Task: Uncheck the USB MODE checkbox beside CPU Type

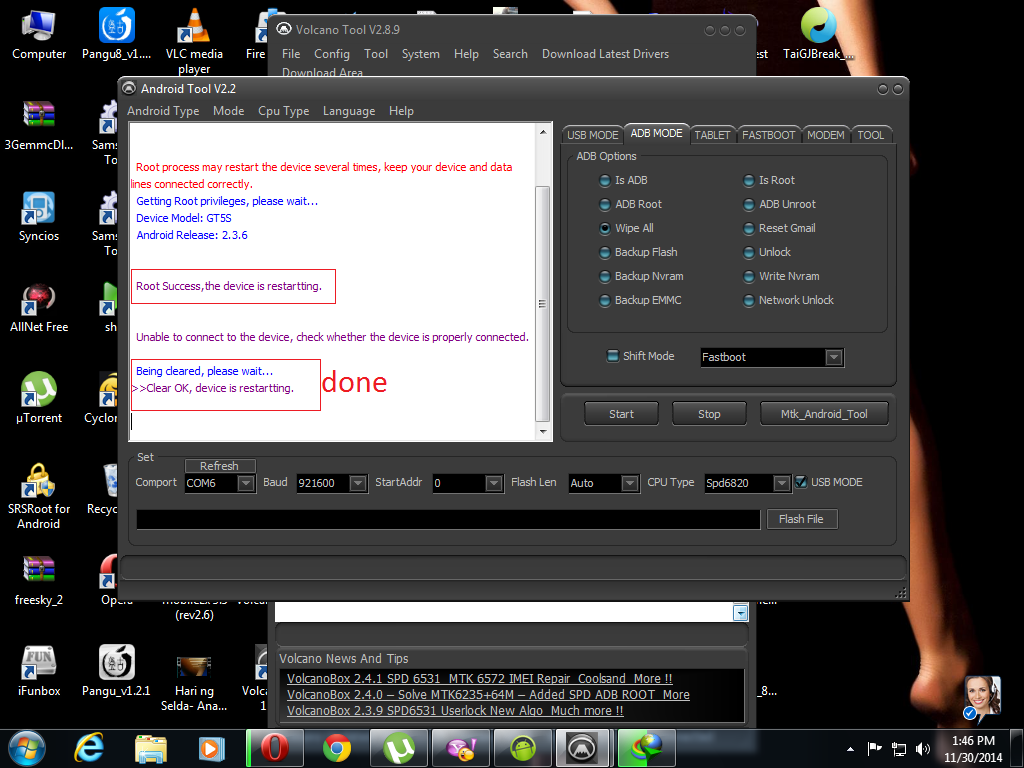Action: 801,482
